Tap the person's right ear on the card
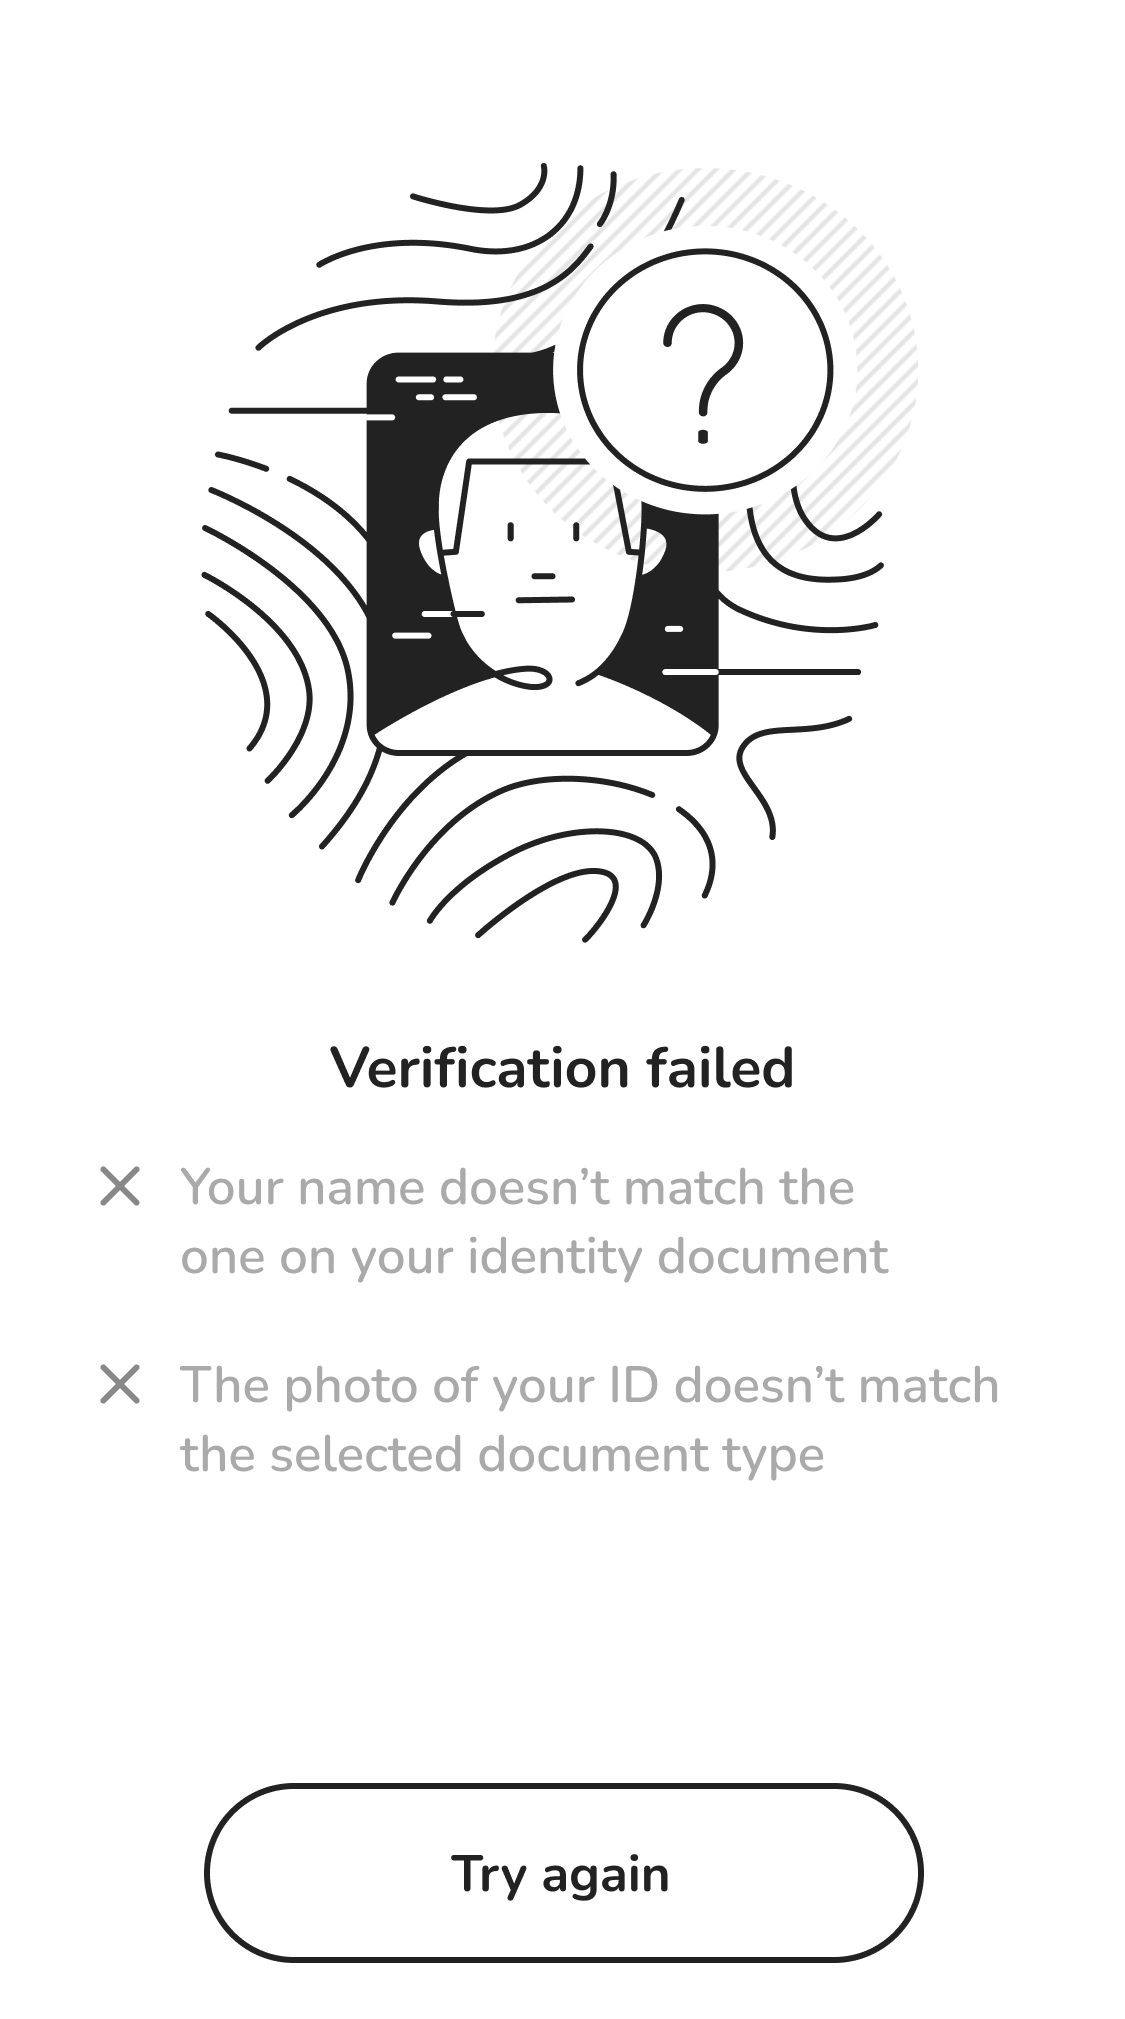Screen dimensions: 1125x2019 [x=651, y=552]
